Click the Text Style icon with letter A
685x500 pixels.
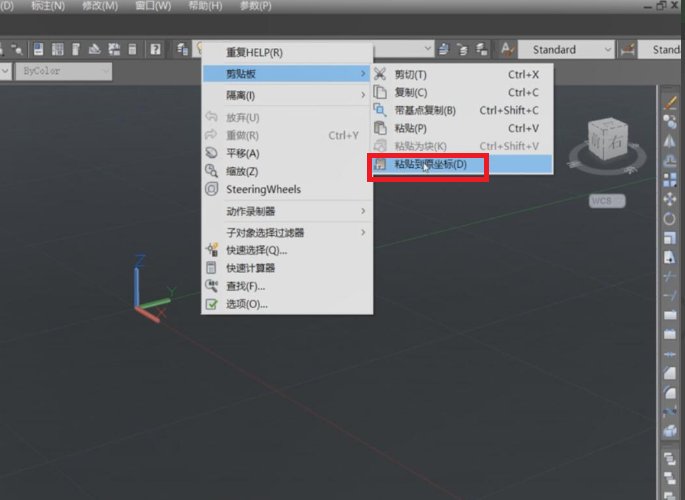[507, 49]
